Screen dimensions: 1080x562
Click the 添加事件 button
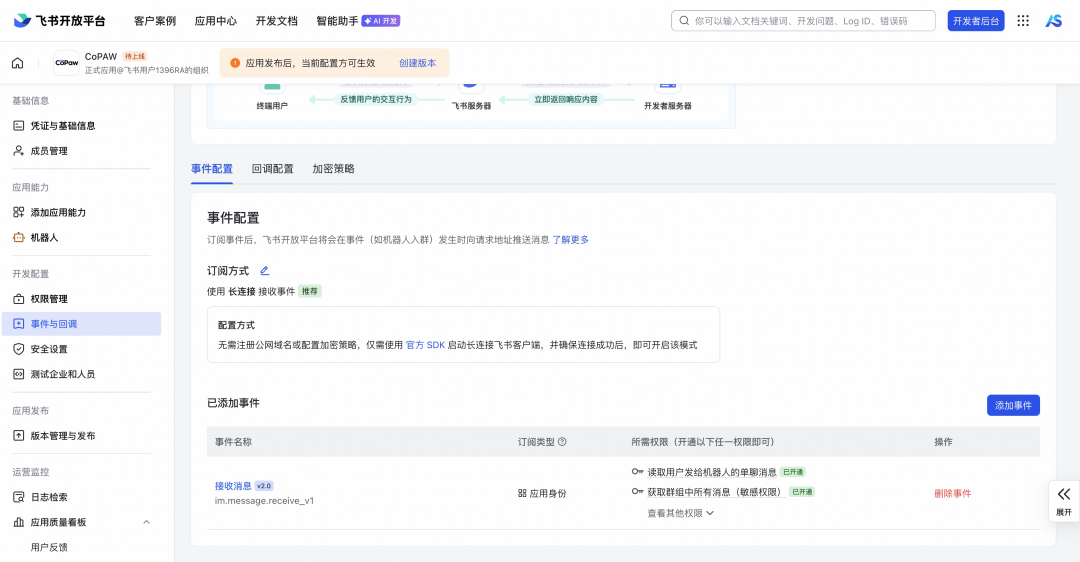coord(1013,405)
